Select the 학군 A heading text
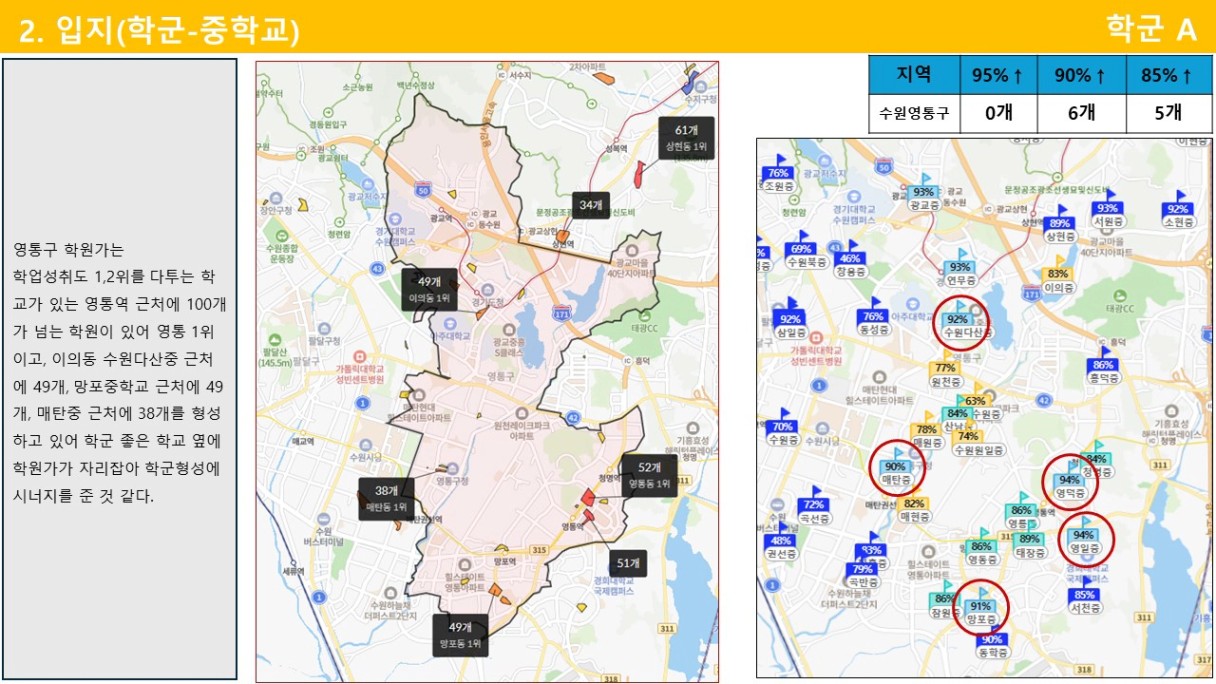1216x684 pixels. [x=1151, y=29]
